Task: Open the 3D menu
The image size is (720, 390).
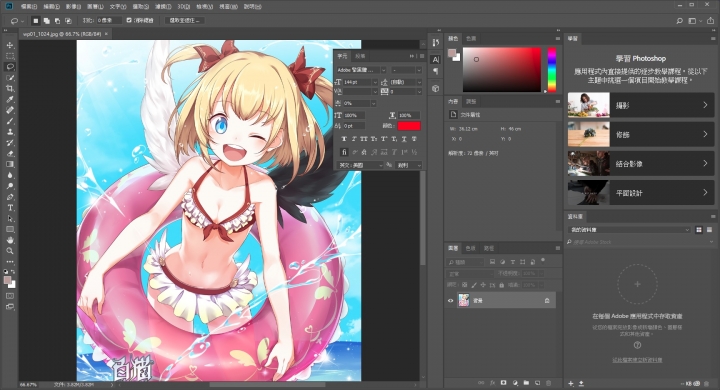Action: coord(184,6)
